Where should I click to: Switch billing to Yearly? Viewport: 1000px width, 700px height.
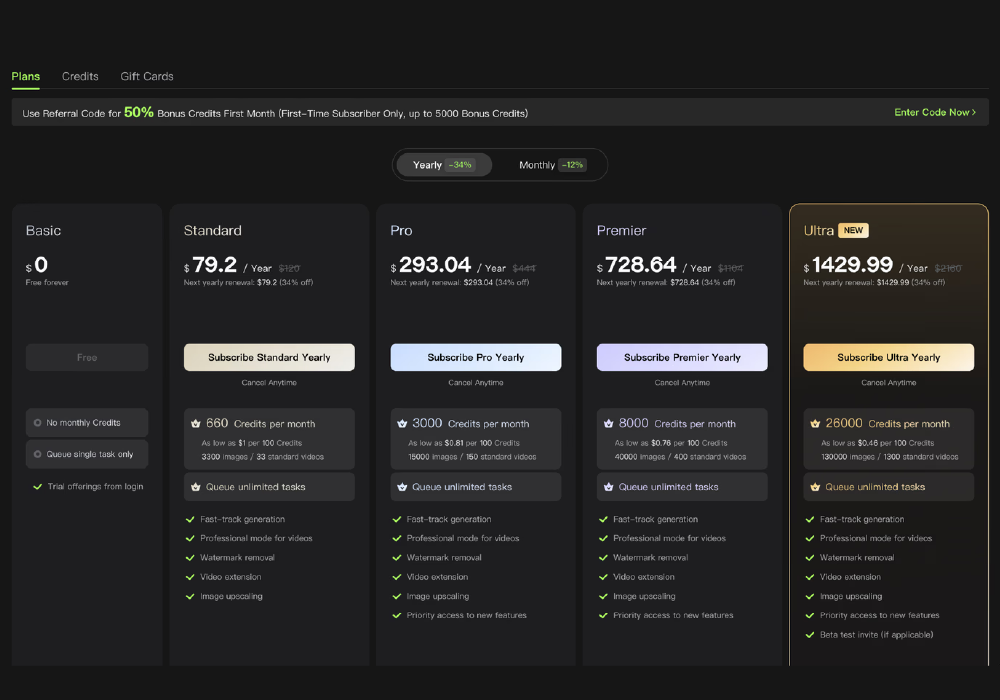click(443, 165)
